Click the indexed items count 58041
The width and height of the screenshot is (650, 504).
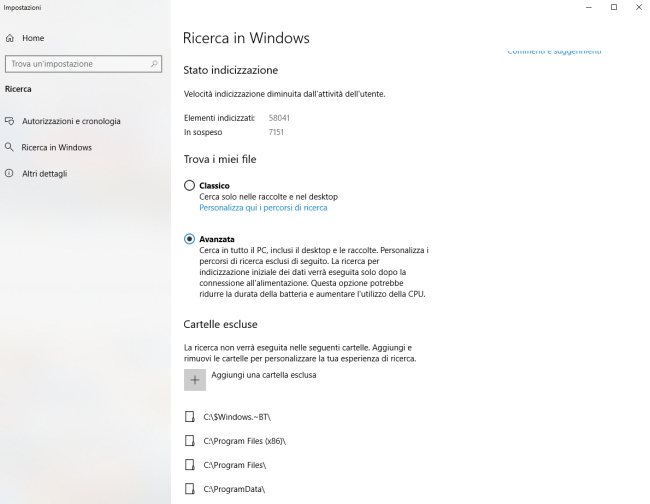click(x=279, y=118)
